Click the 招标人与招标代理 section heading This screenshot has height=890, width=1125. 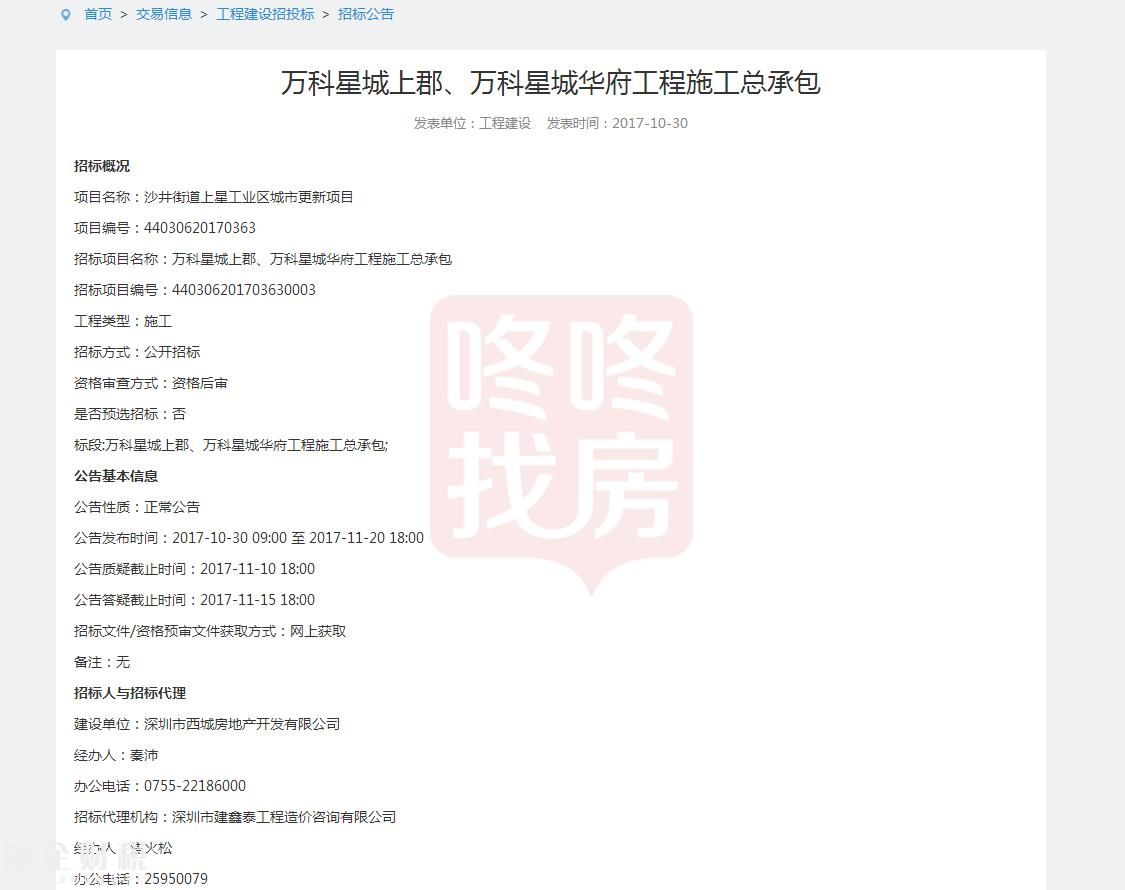[130, 693]
